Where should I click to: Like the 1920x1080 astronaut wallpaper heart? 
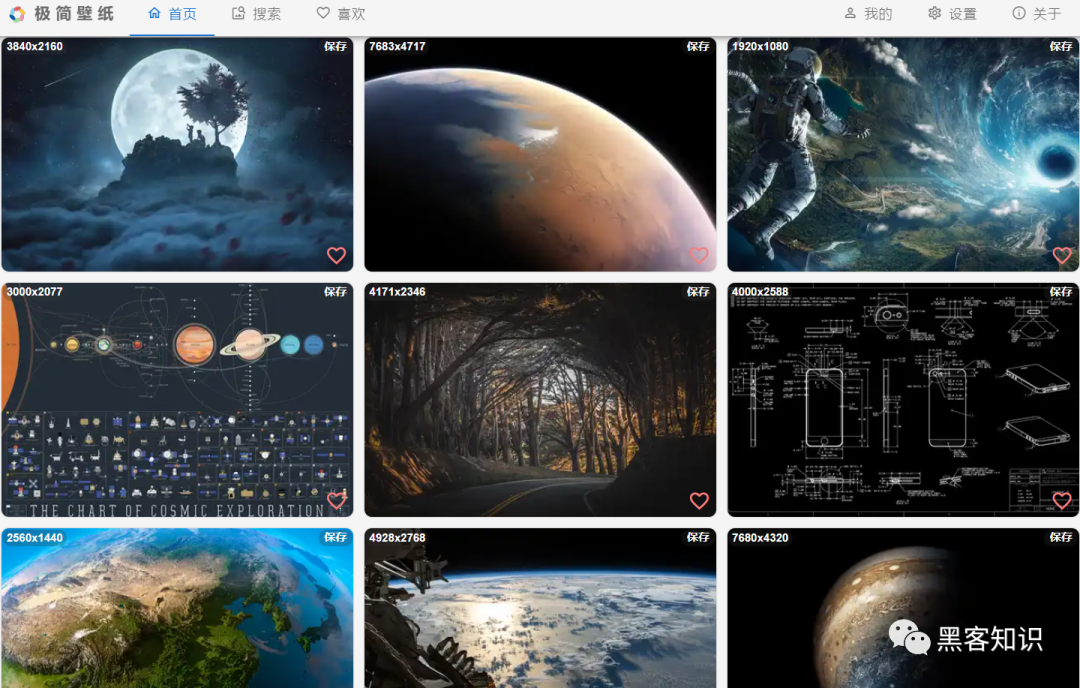coord(1062,256)
